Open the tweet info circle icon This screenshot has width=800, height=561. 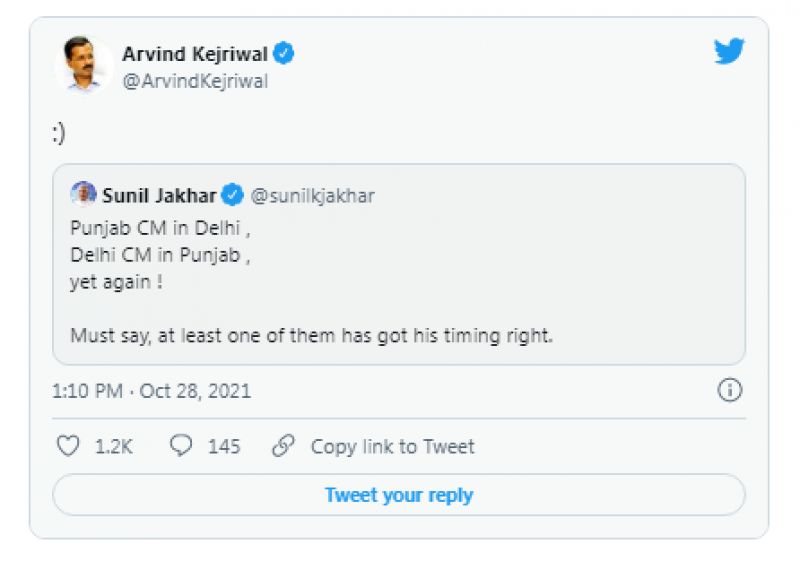tap(730, 390)
